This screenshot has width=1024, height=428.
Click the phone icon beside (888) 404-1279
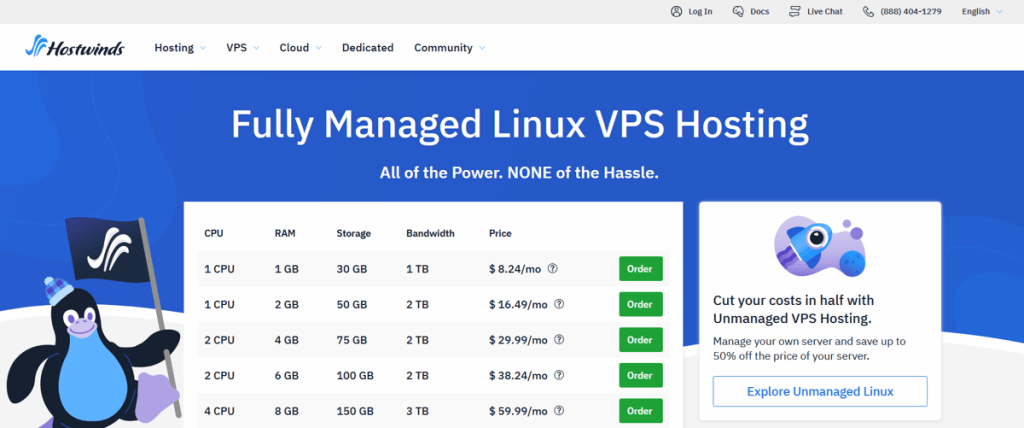click(868, 12)
